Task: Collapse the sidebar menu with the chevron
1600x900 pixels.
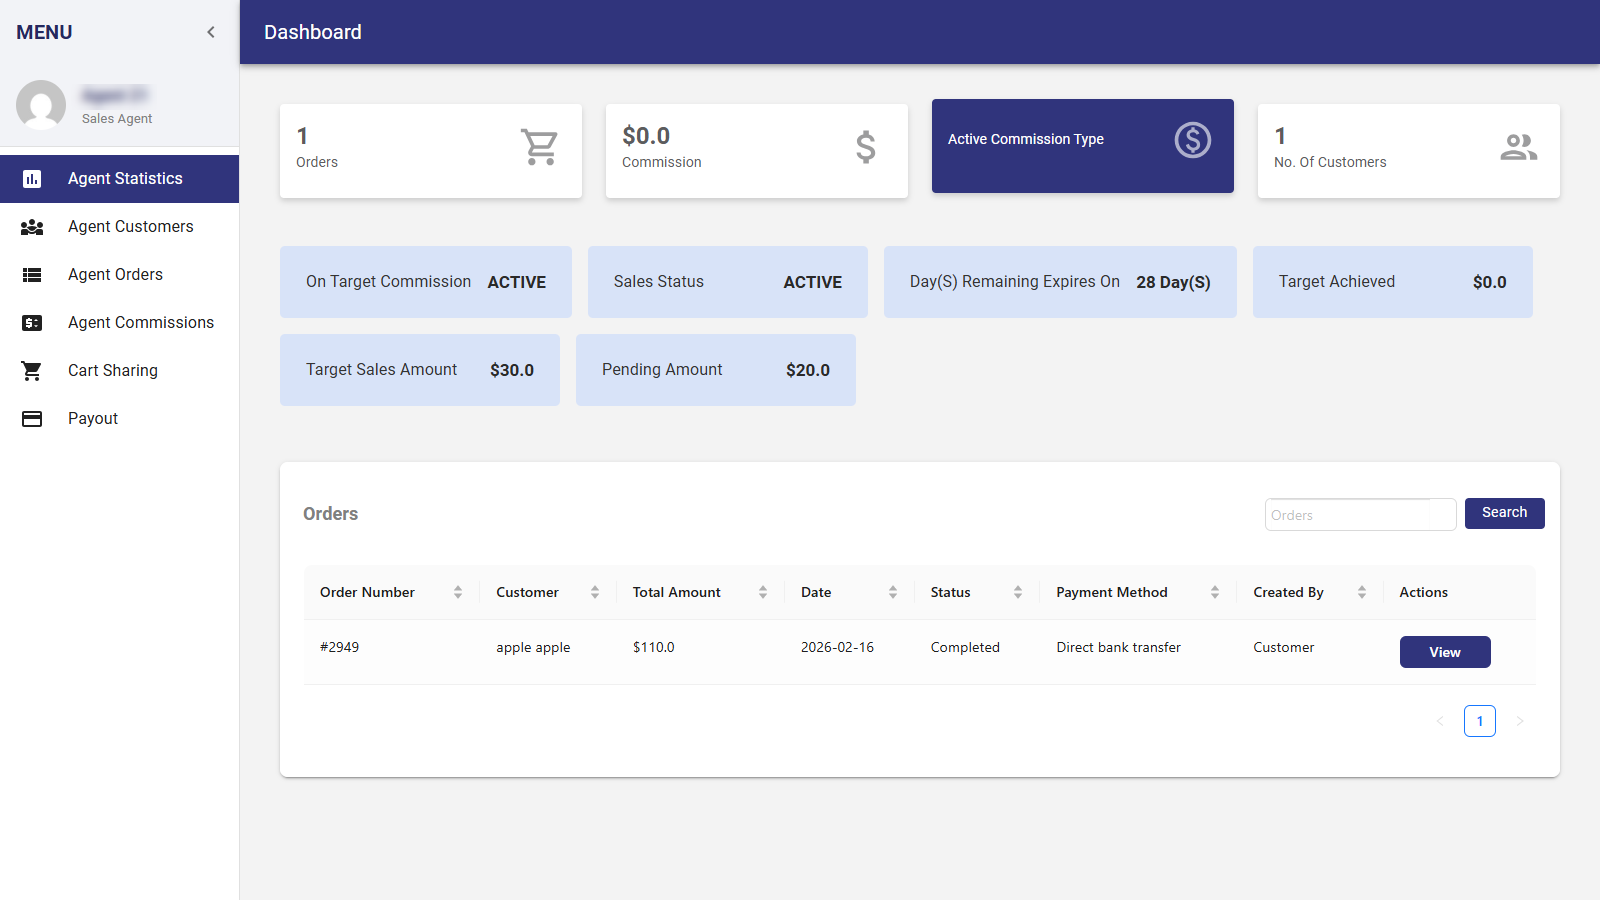Action: click(211, 32)
